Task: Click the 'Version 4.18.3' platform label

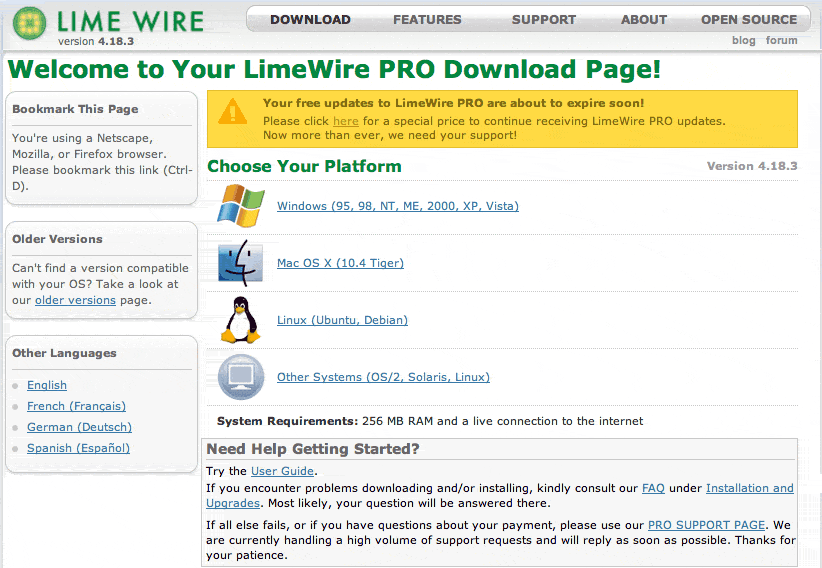Action: (x=752, y=166)
